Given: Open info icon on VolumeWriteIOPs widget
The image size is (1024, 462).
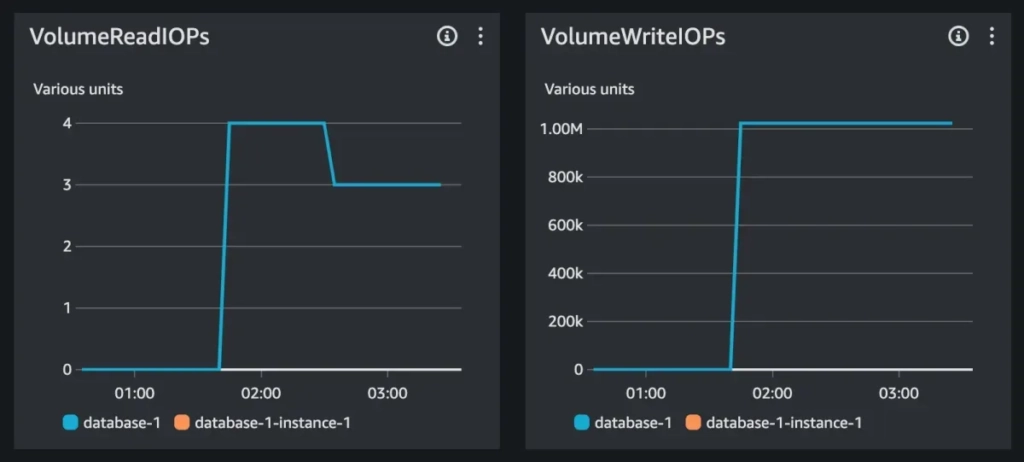Looking at the screenshot, I should [x=958, y=37].
